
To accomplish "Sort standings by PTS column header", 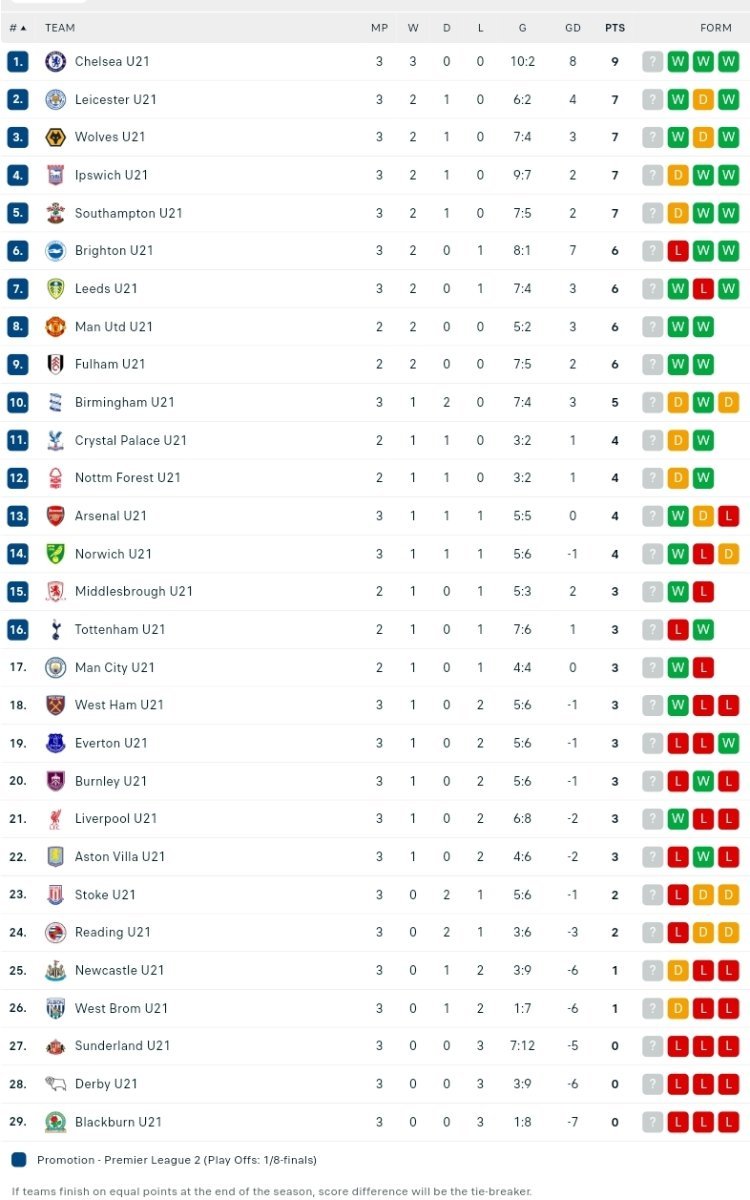I will [615, 28].
